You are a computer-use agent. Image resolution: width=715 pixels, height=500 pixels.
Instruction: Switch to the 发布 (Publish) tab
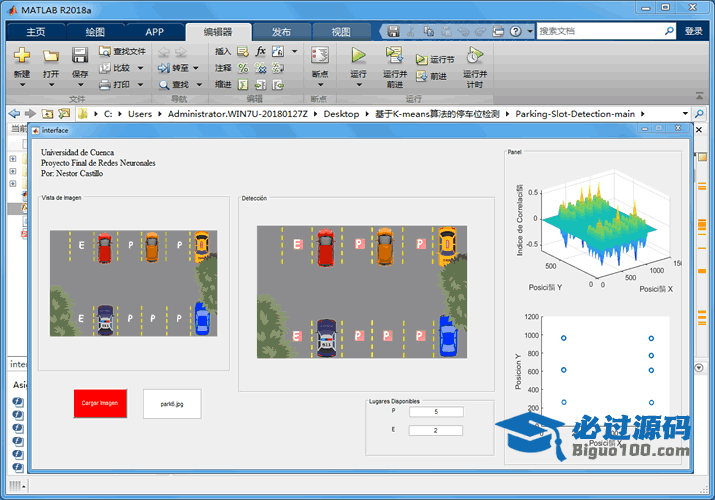pyautogui.click(x=281, y=31)
